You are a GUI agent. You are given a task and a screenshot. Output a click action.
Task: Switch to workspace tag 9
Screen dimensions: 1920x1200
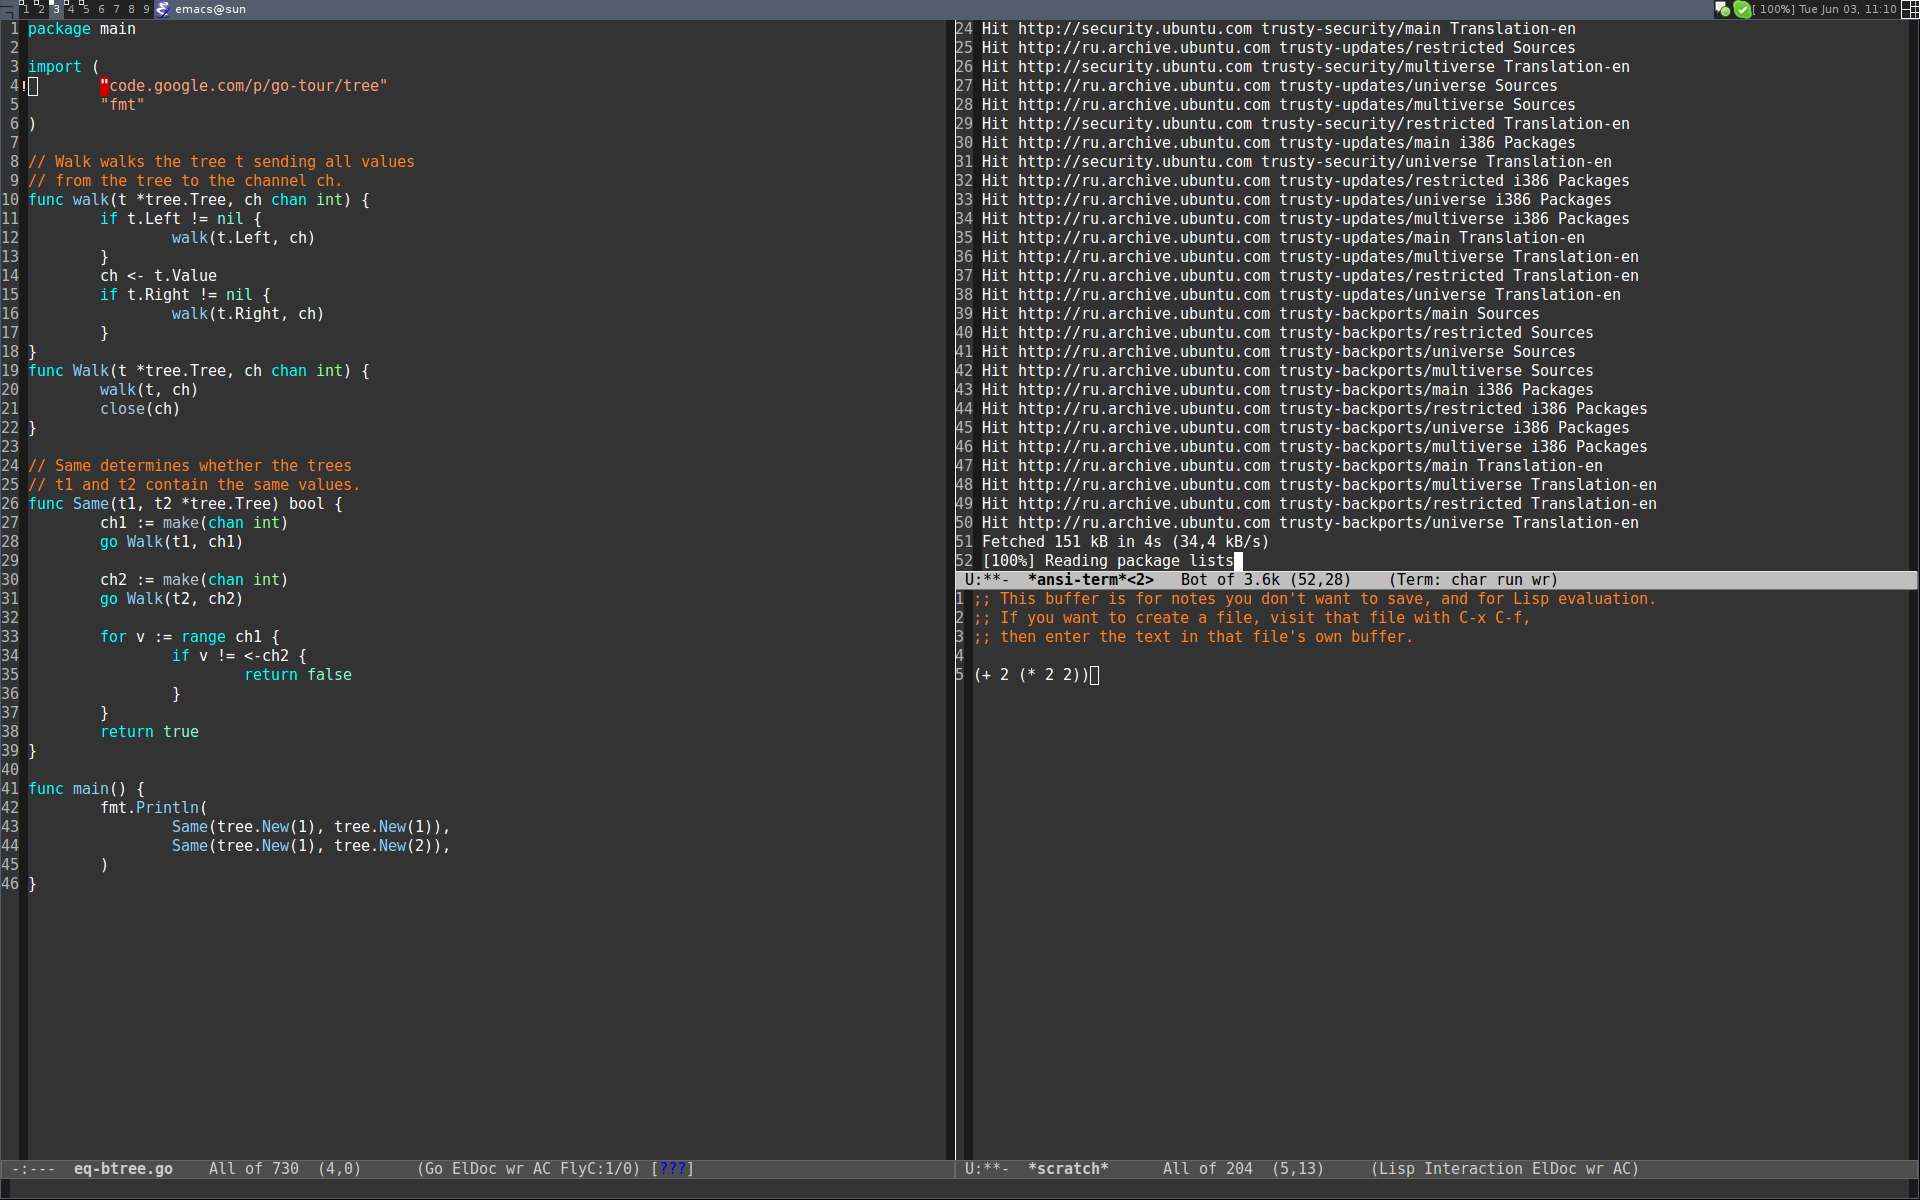pos(146,9)
